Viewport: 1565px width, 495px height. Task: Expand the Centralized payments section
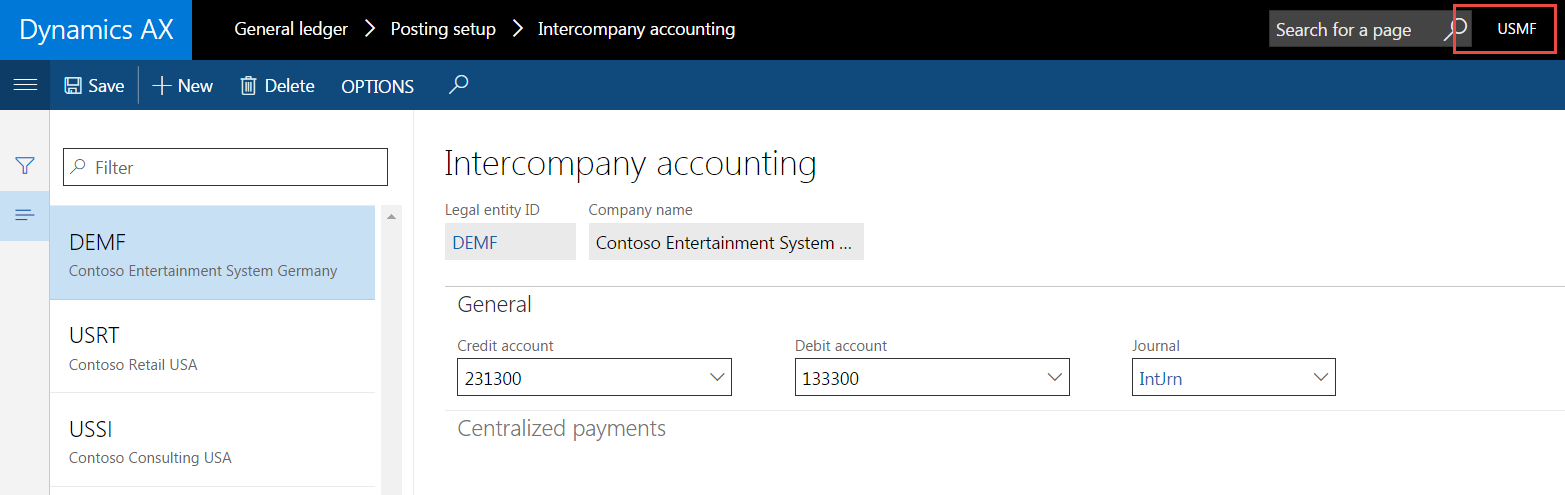click(x=561, y=429)
